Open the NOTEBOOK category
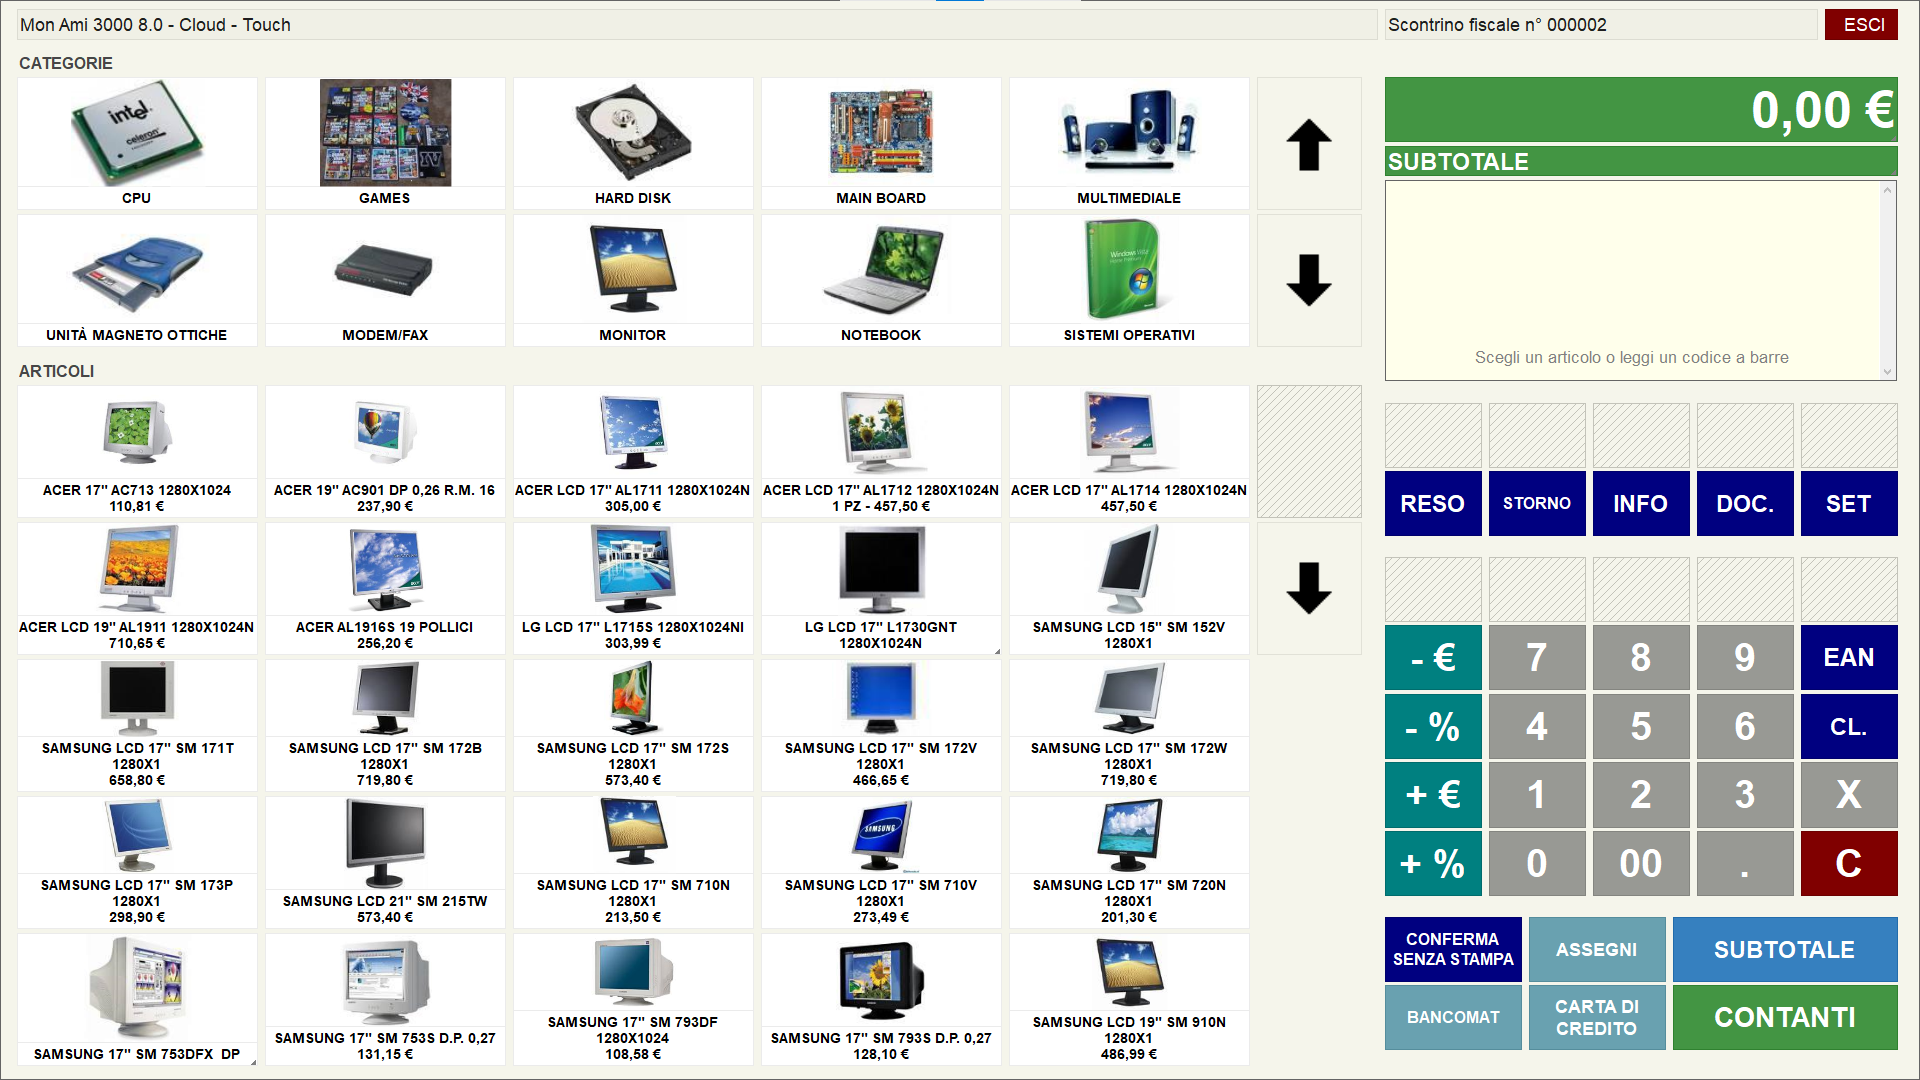 pos(881,280)
